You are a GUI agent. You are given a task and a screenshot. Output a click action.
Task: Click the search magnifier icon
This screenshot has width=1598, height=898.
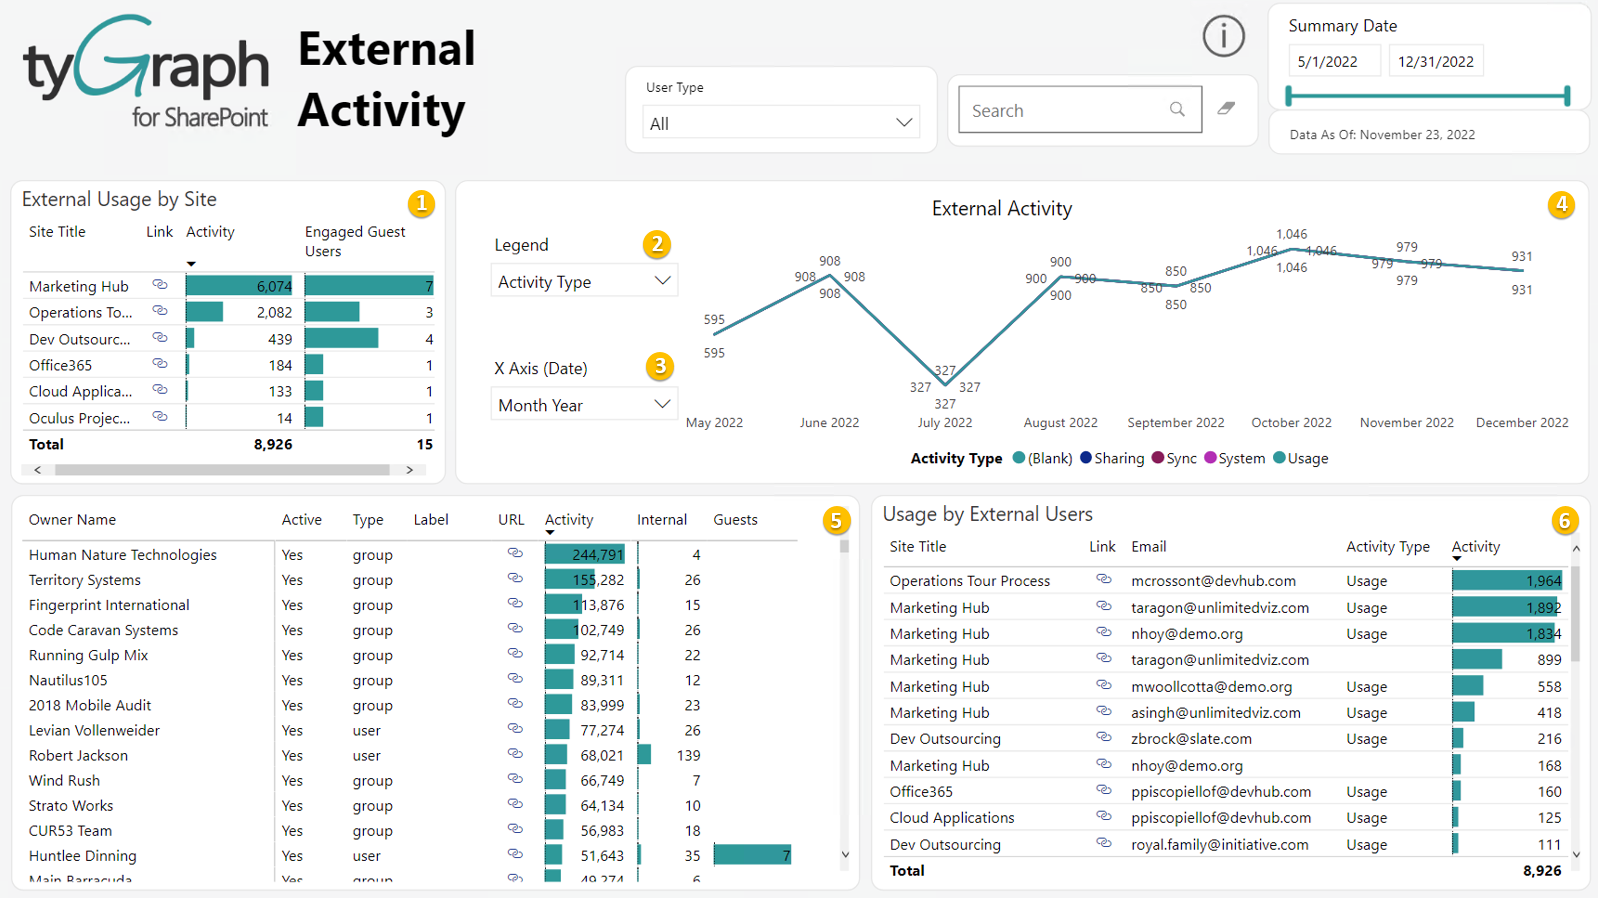point(1177,110)
